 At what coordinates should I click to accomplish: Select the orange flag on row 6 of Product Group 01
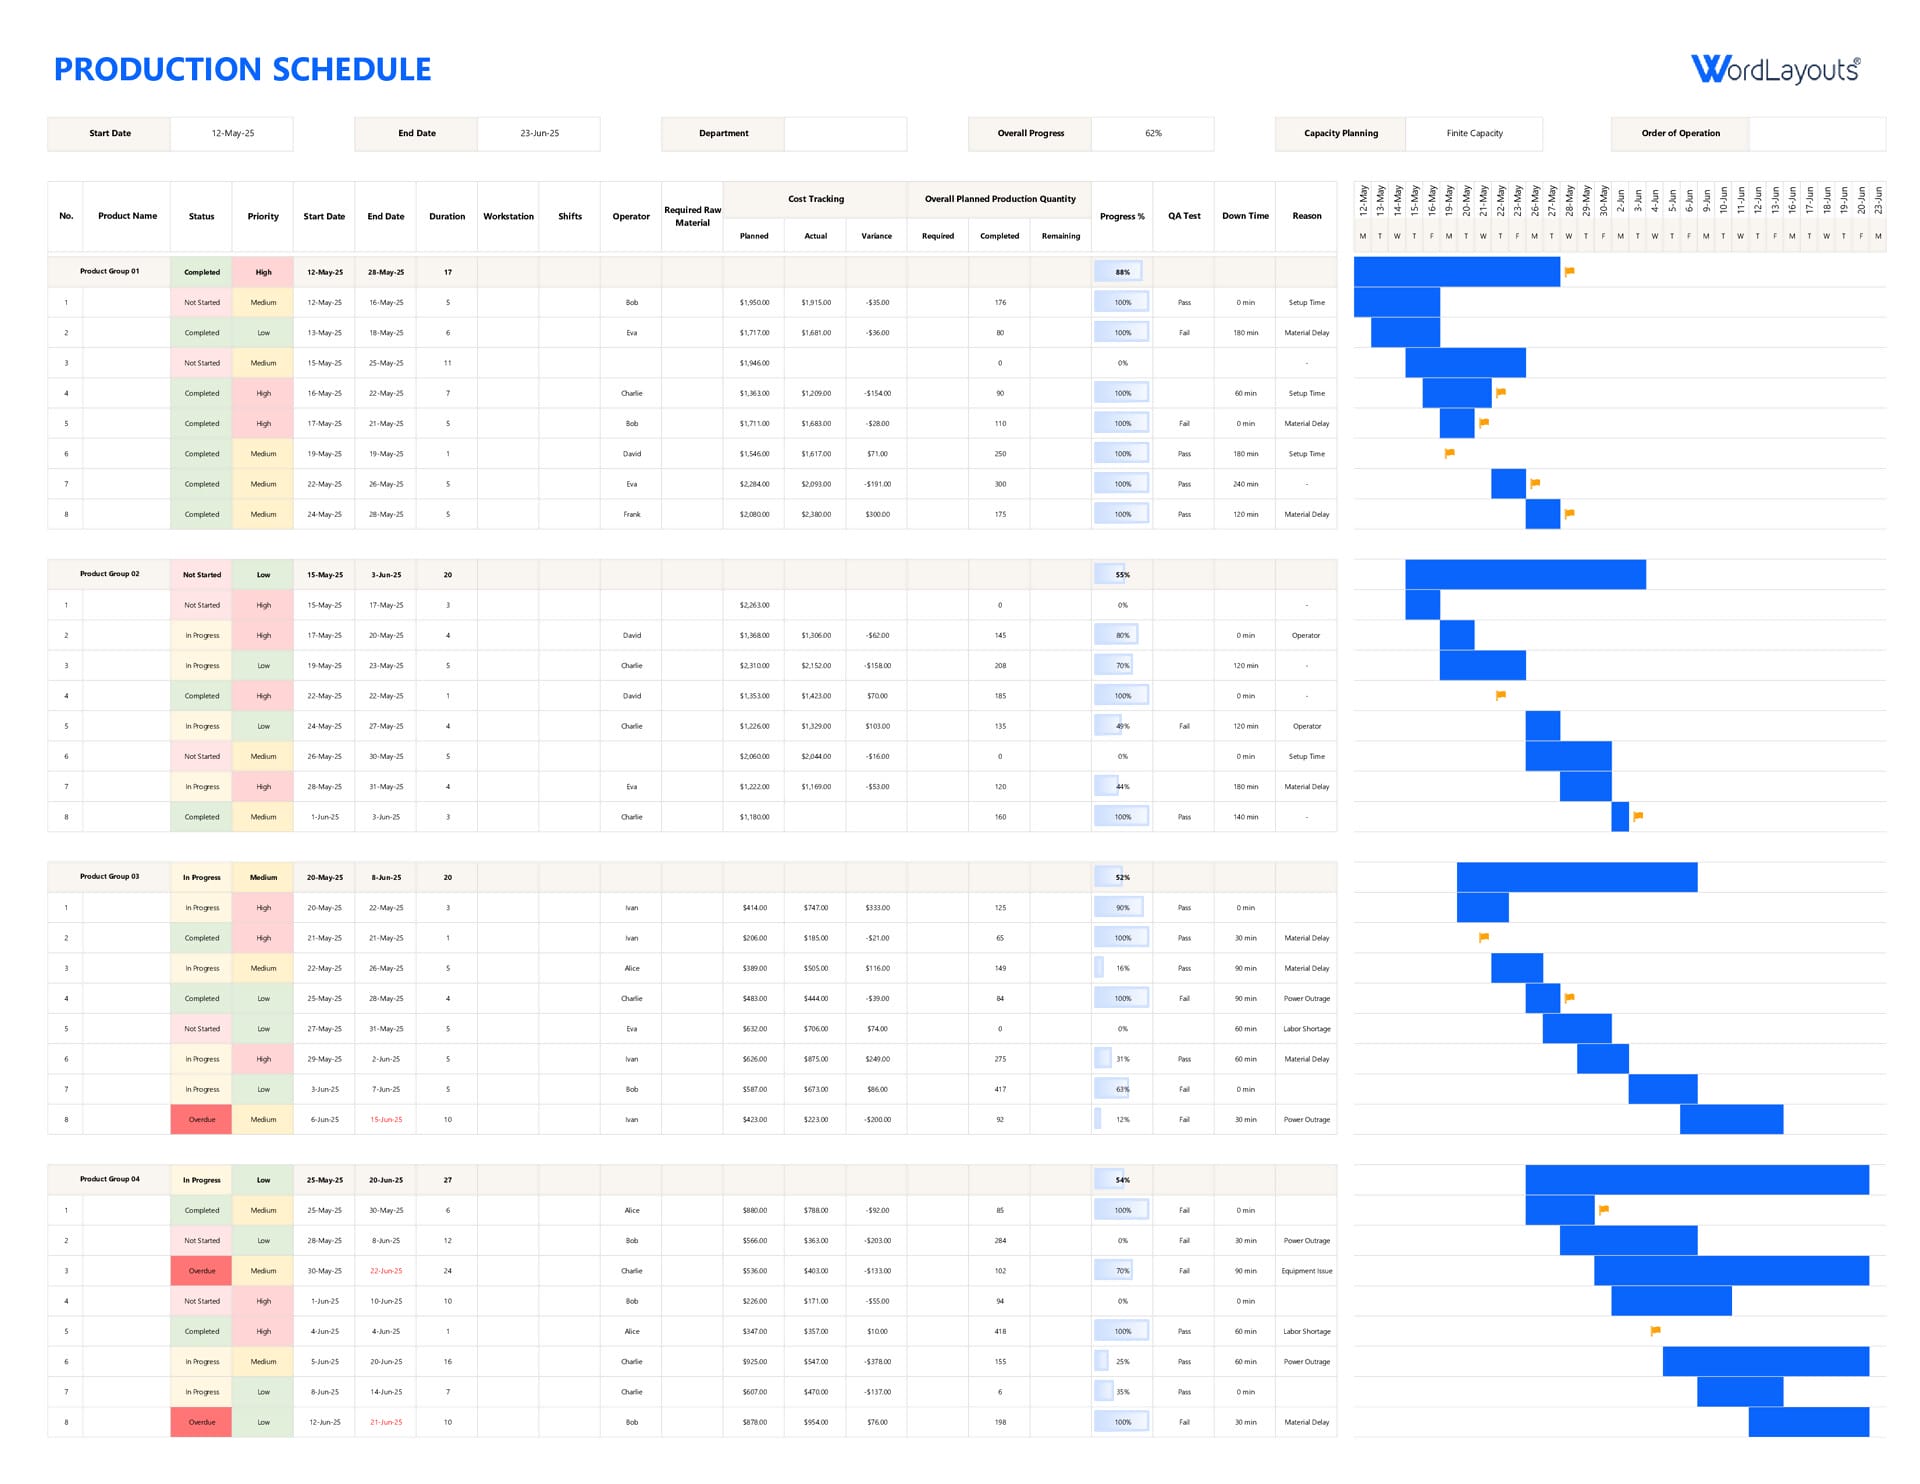click(1447, 451)
